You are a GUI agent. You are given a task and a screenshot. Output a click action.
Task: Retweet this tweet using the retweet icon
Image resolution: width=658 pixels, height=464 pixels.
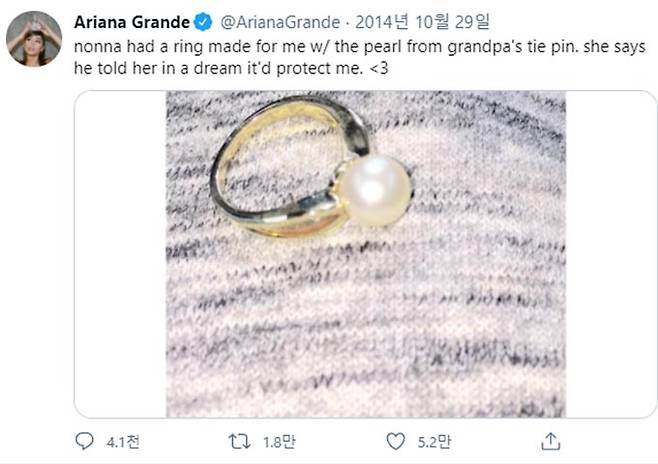pyautogui.click(x=239, y=441)
